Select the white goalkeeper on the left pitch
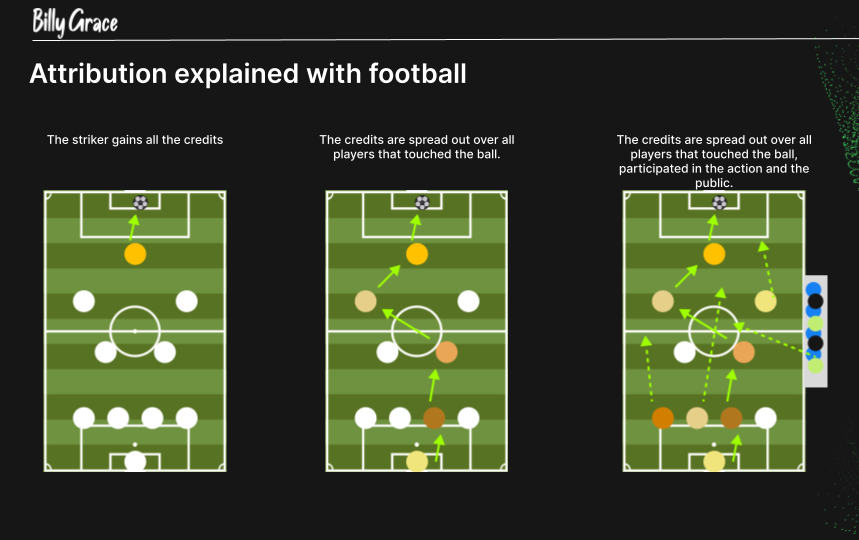Viewport: 859px width, 540px height. (135, 461)
